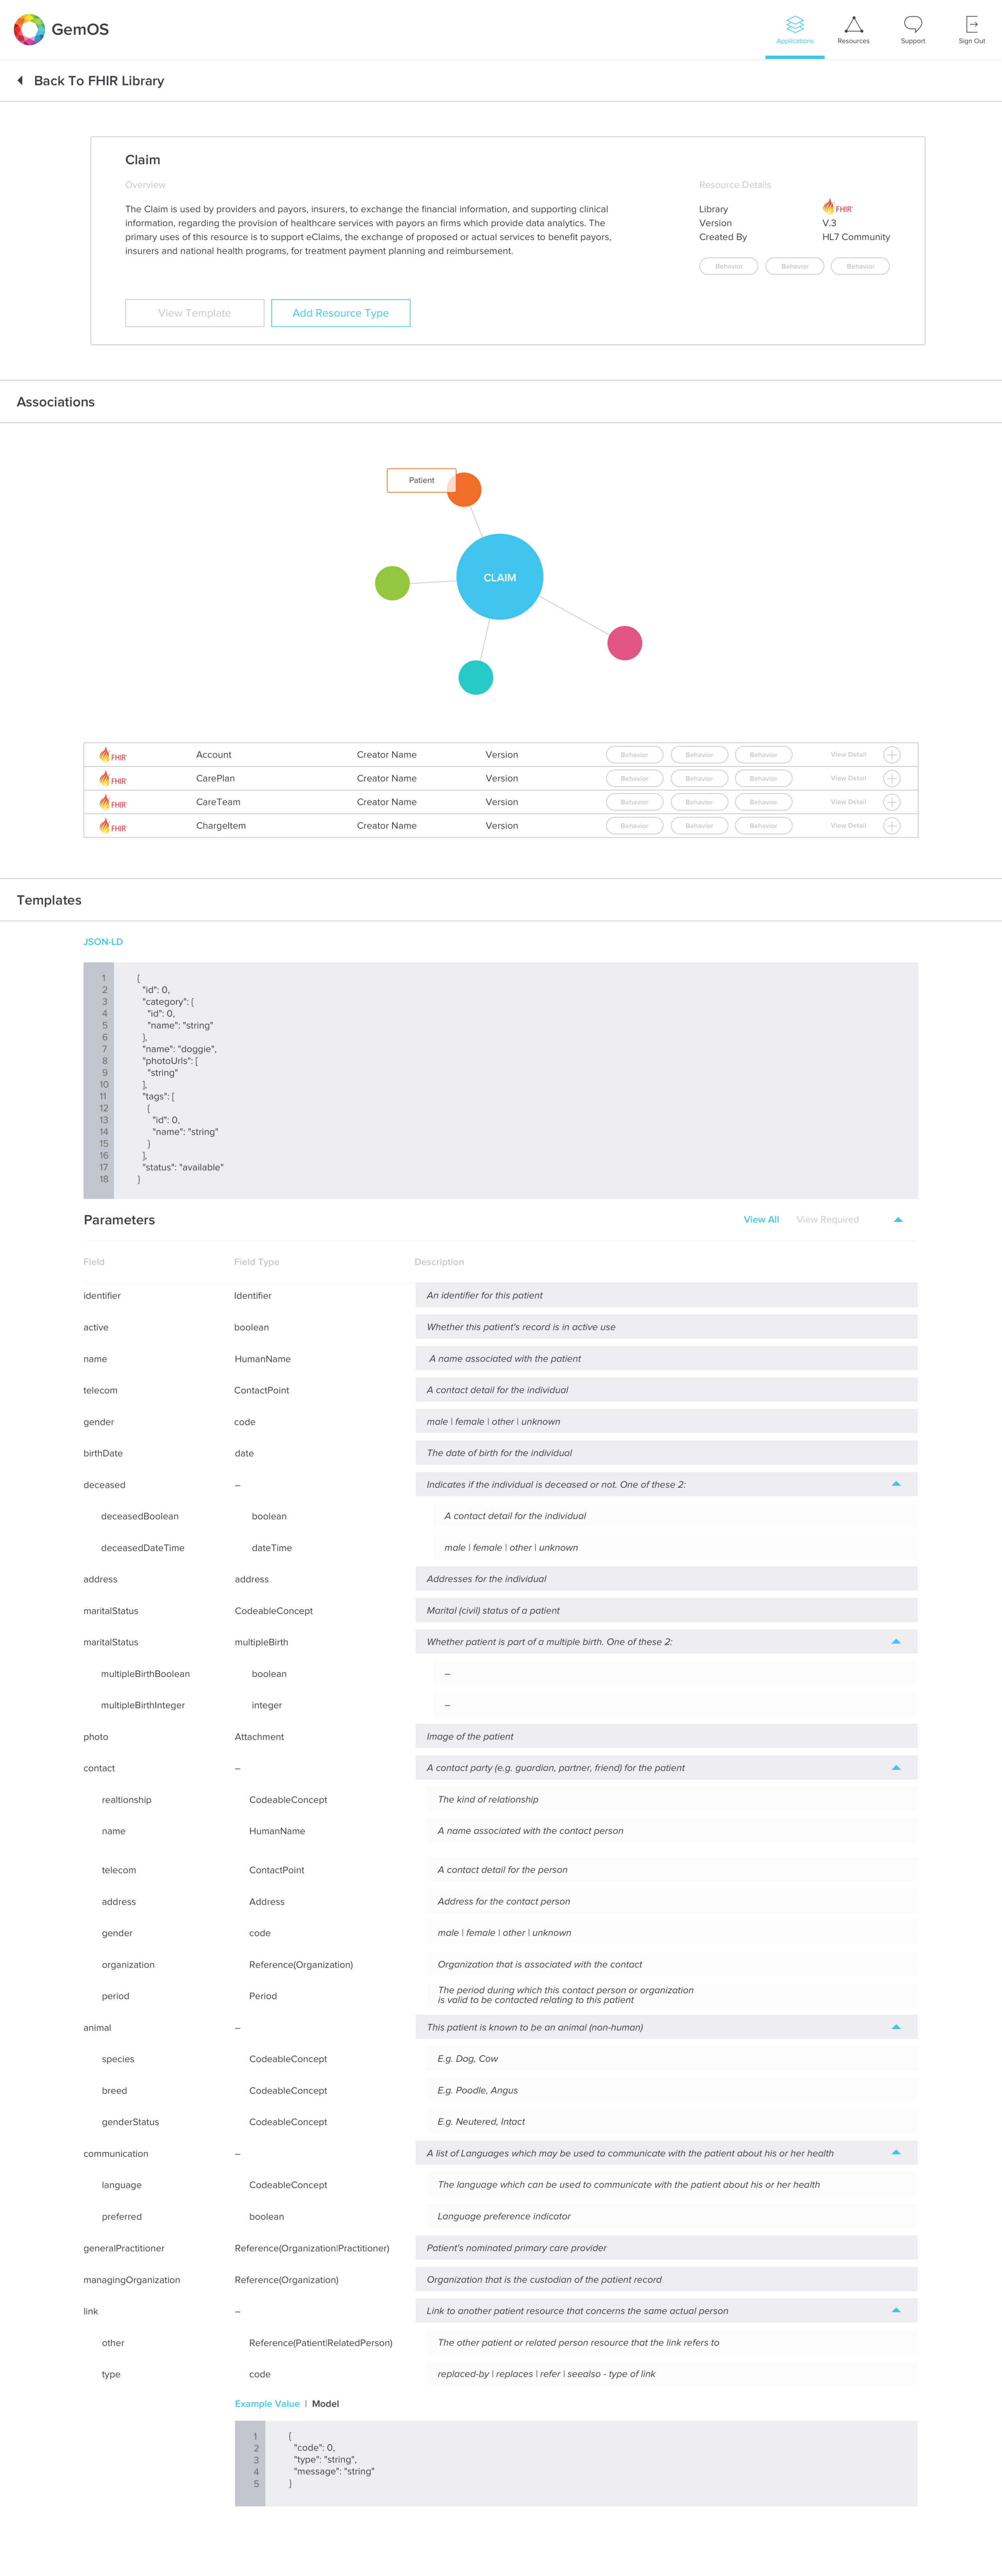
Task: Select the central CLAIM node in graph
Action: [x=500, y=577]
